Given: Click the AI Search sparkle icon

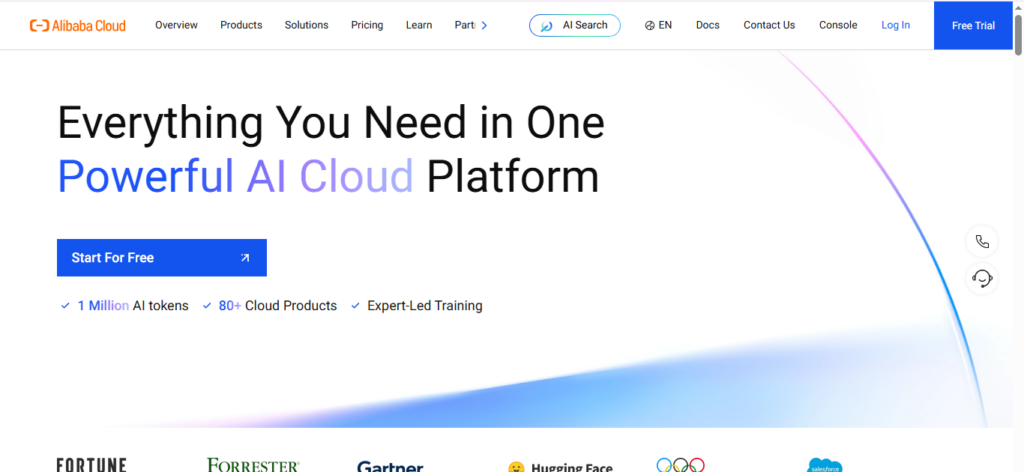Looking at the screenshot, I should 547,25.
